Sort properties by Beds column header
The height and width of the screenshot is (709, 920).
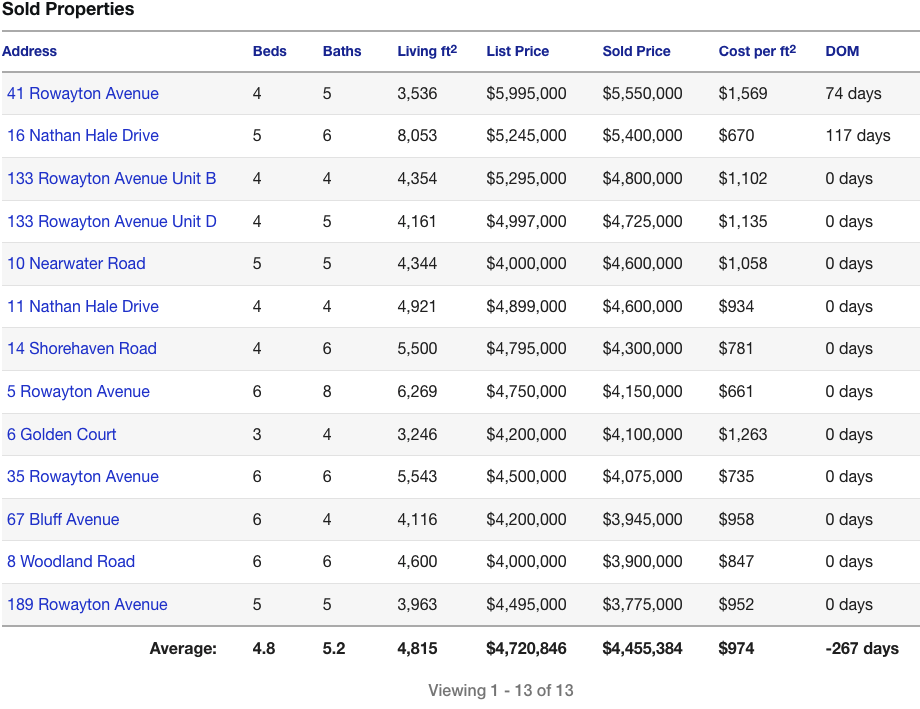[x=269, y=51]
